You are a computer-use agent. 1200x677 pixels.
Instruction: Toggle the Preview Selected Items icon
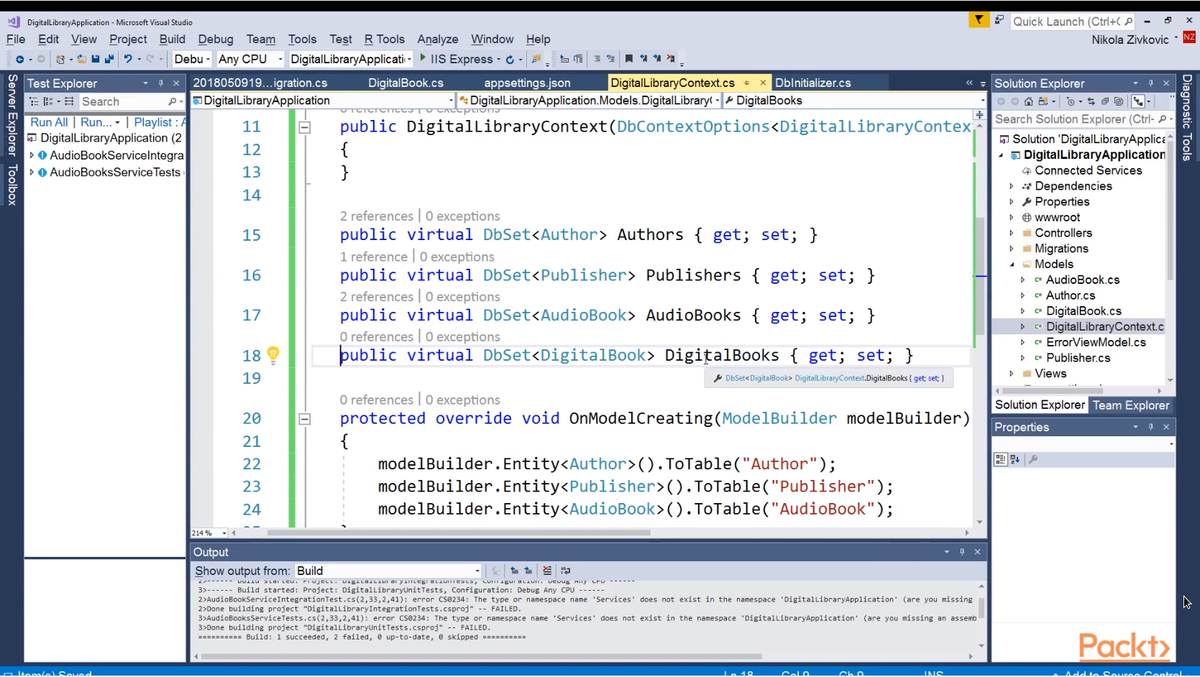(x=1138, y=102)
